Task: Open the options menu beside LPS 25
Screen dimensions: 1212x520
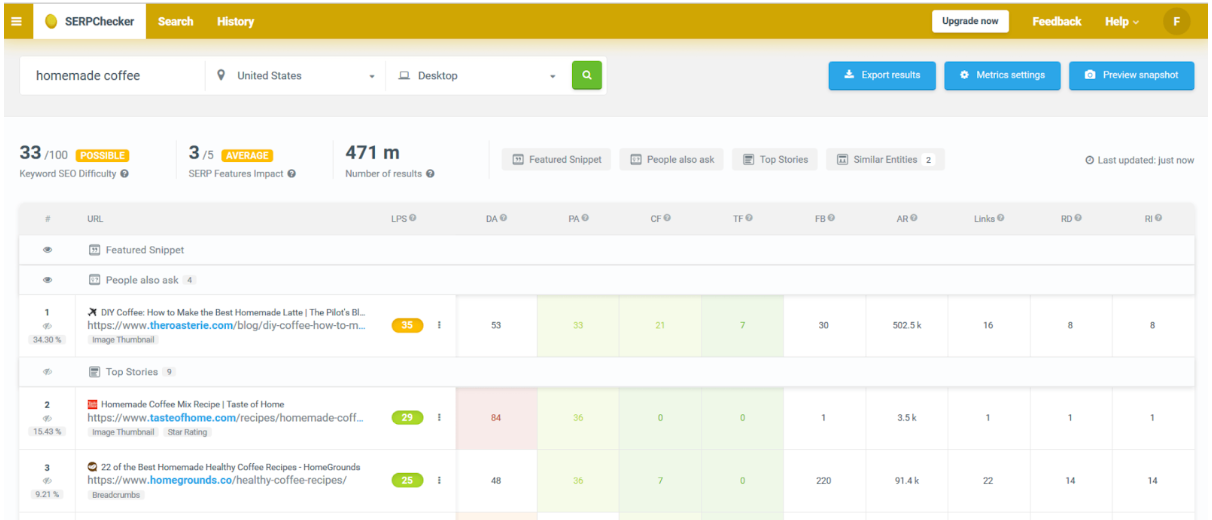Action: pos(439,480)
